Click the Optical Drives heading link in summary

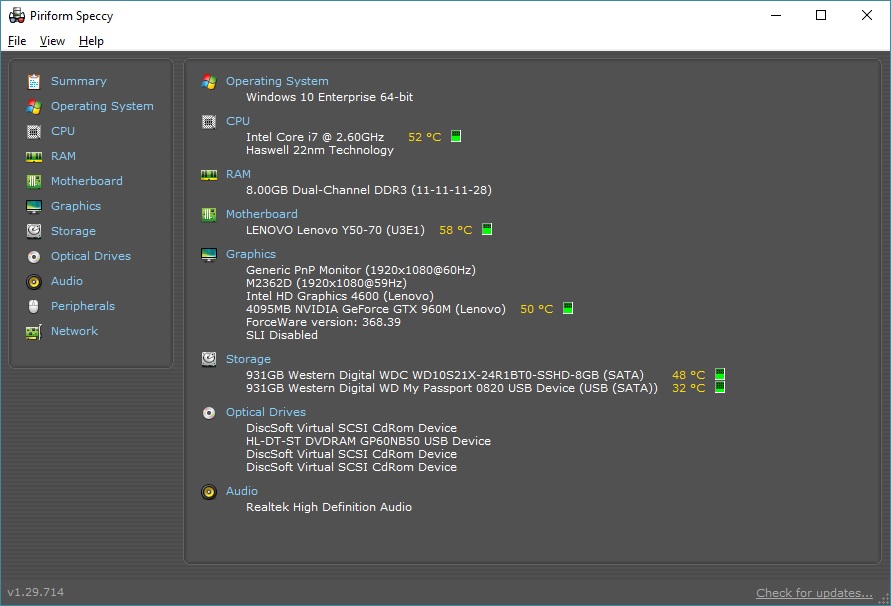(266, 412)
